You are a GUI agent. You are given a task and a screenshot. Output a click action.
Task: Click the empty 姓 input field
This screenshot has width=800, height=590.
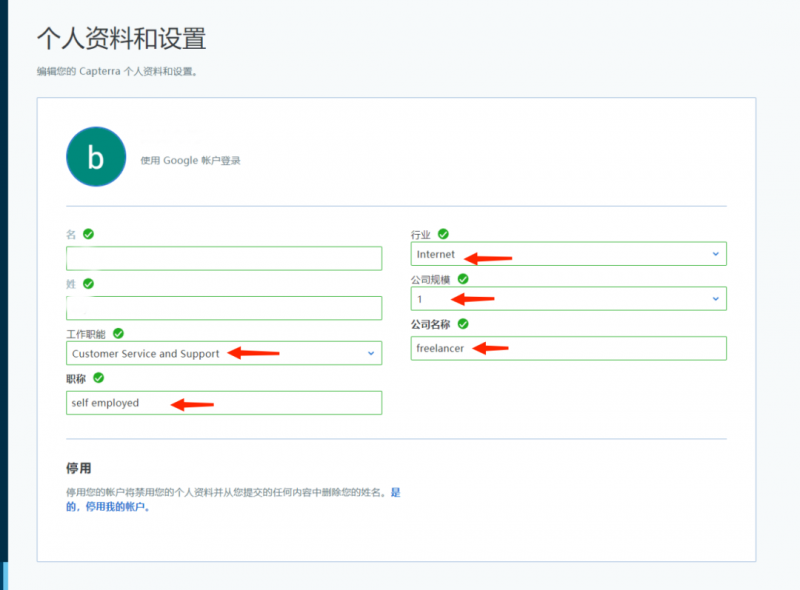pos(223,308)
